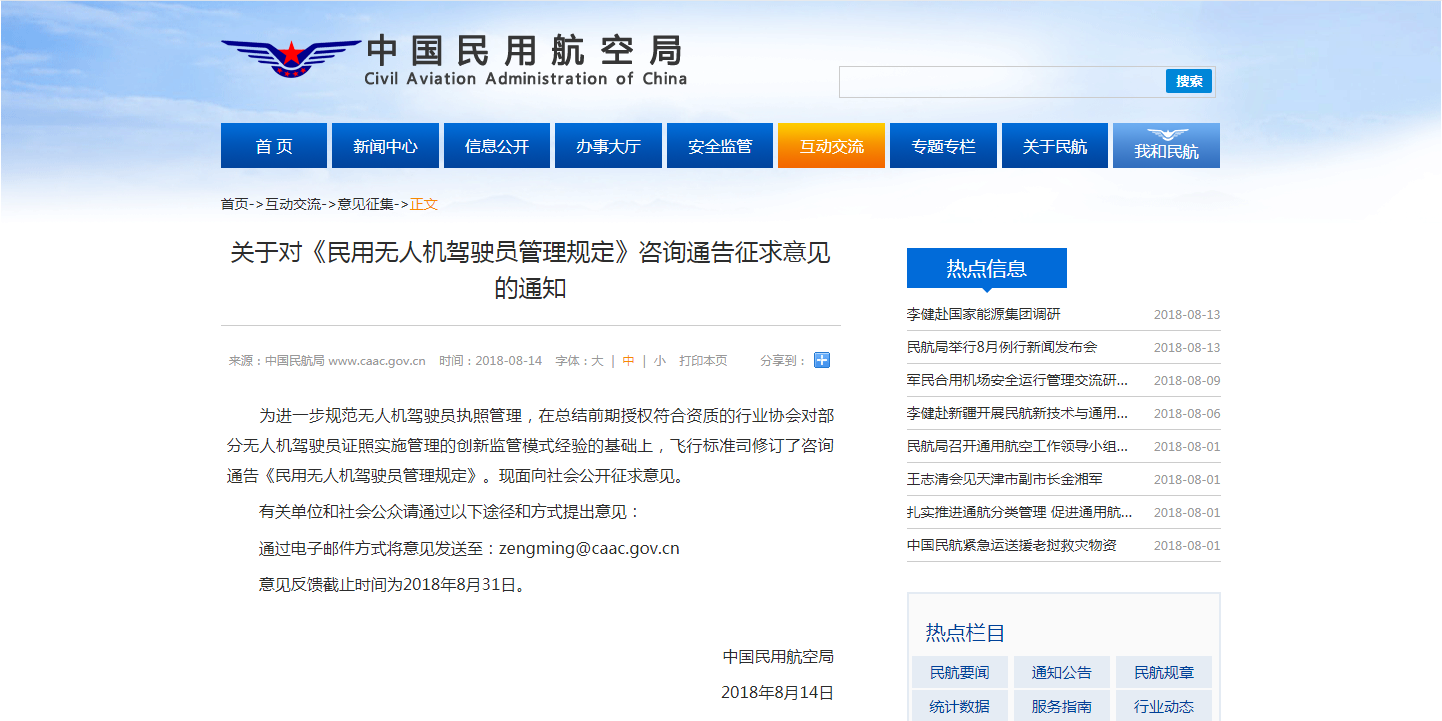Viewport: 1442px width, 721px height.
Task: Click 打印本页 to print the page
Action: tap(703, 361)
